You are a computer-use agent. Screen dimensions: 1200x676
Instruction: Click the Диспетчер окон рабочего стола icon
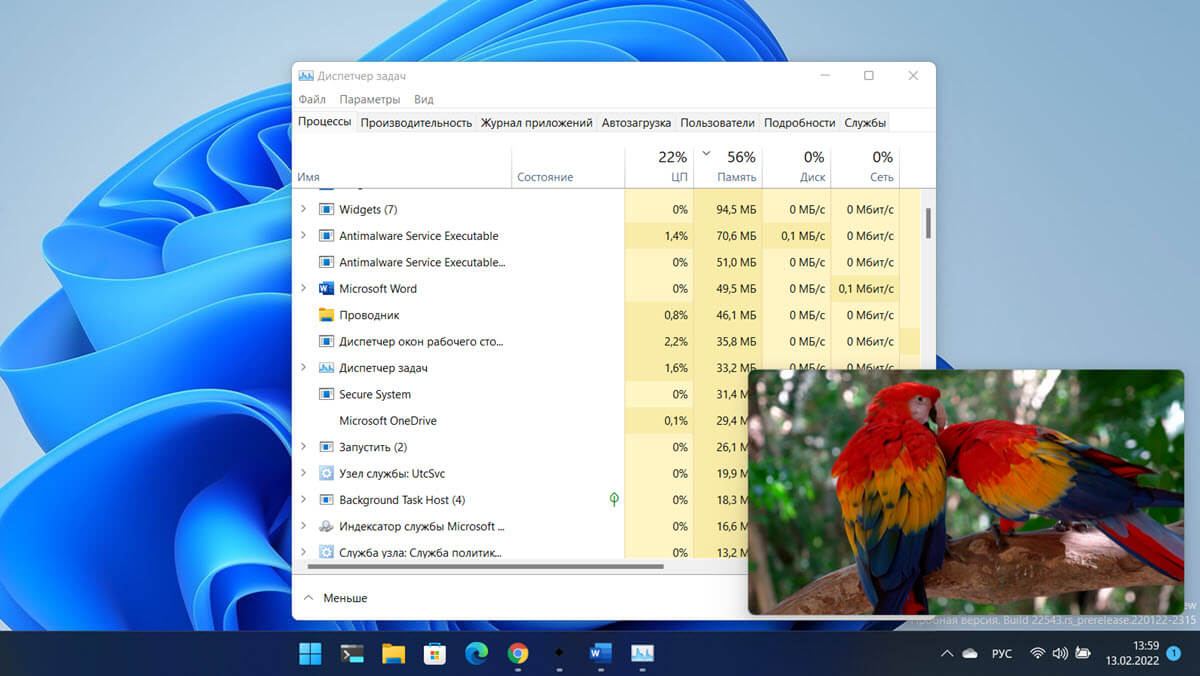326,342
